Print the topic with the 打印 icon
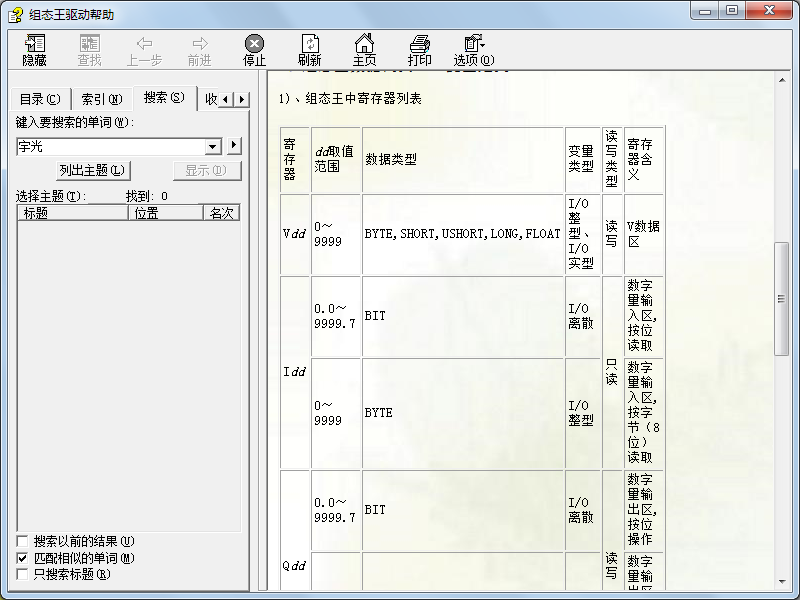Image resolution: width=800 pixels, height=600 pixels. [x=419, y=50]
